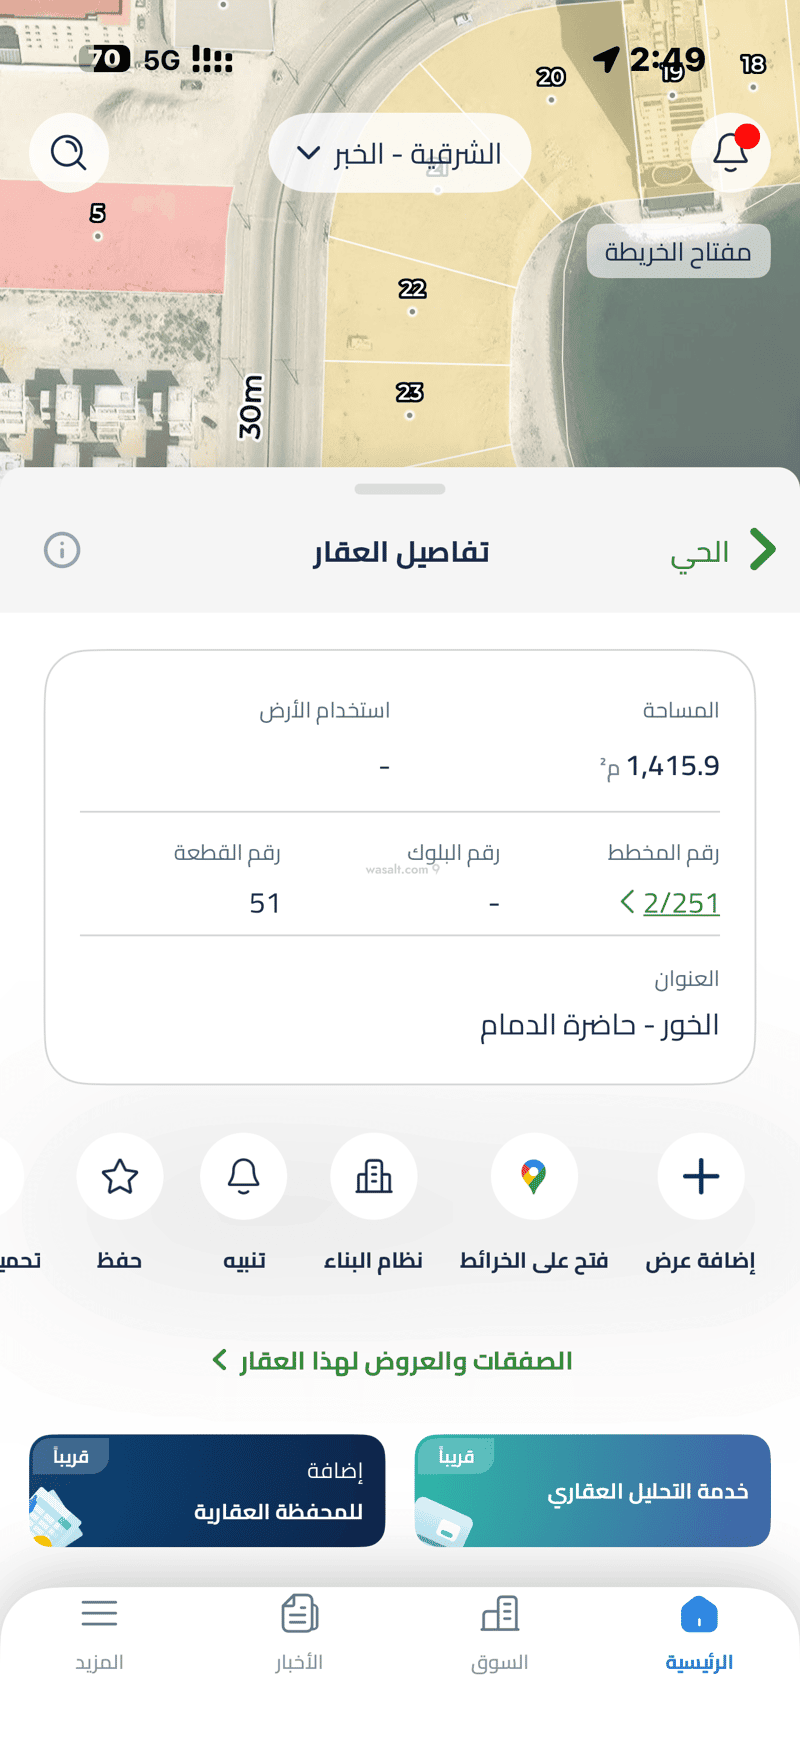Tap the plus icon for إضافة عرض

701,1176
